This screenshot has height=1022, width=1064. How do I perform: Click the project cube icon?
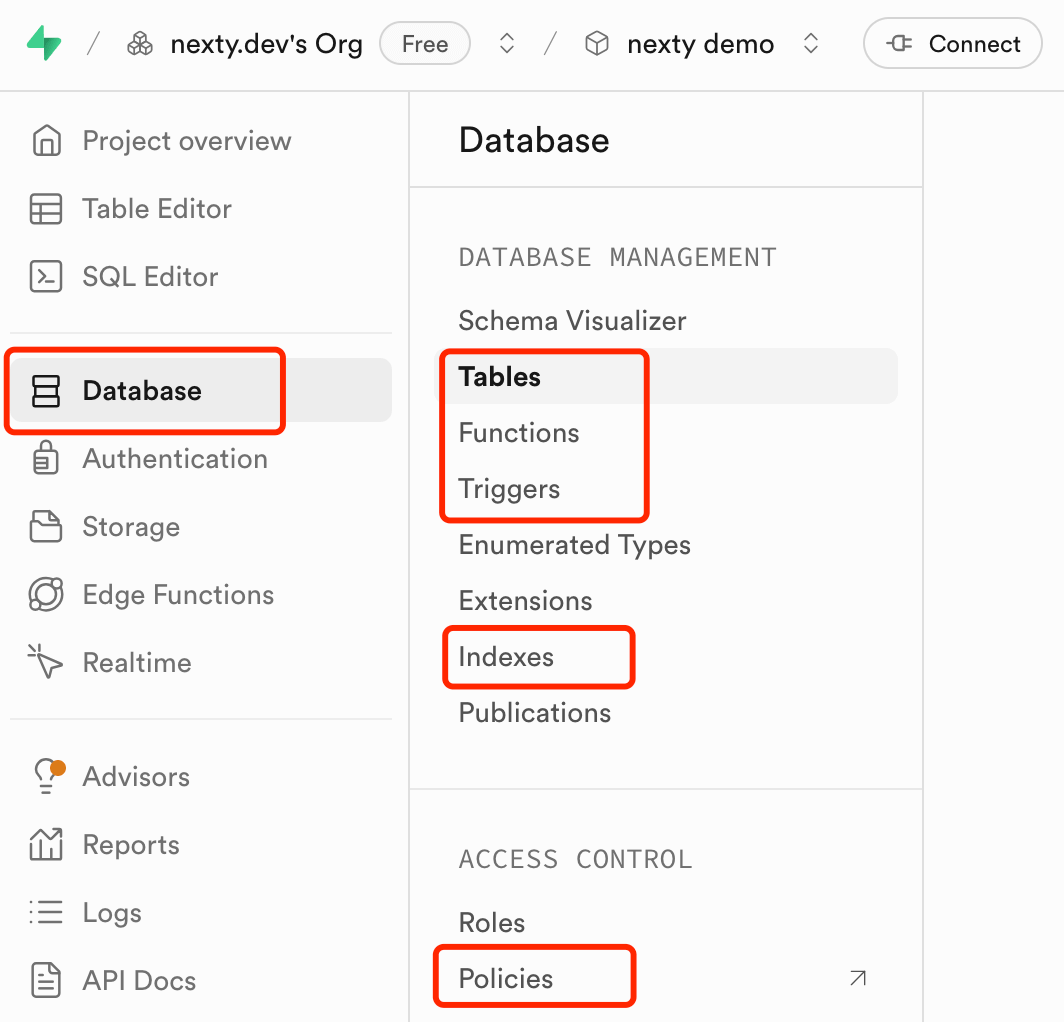coord(597,44)
